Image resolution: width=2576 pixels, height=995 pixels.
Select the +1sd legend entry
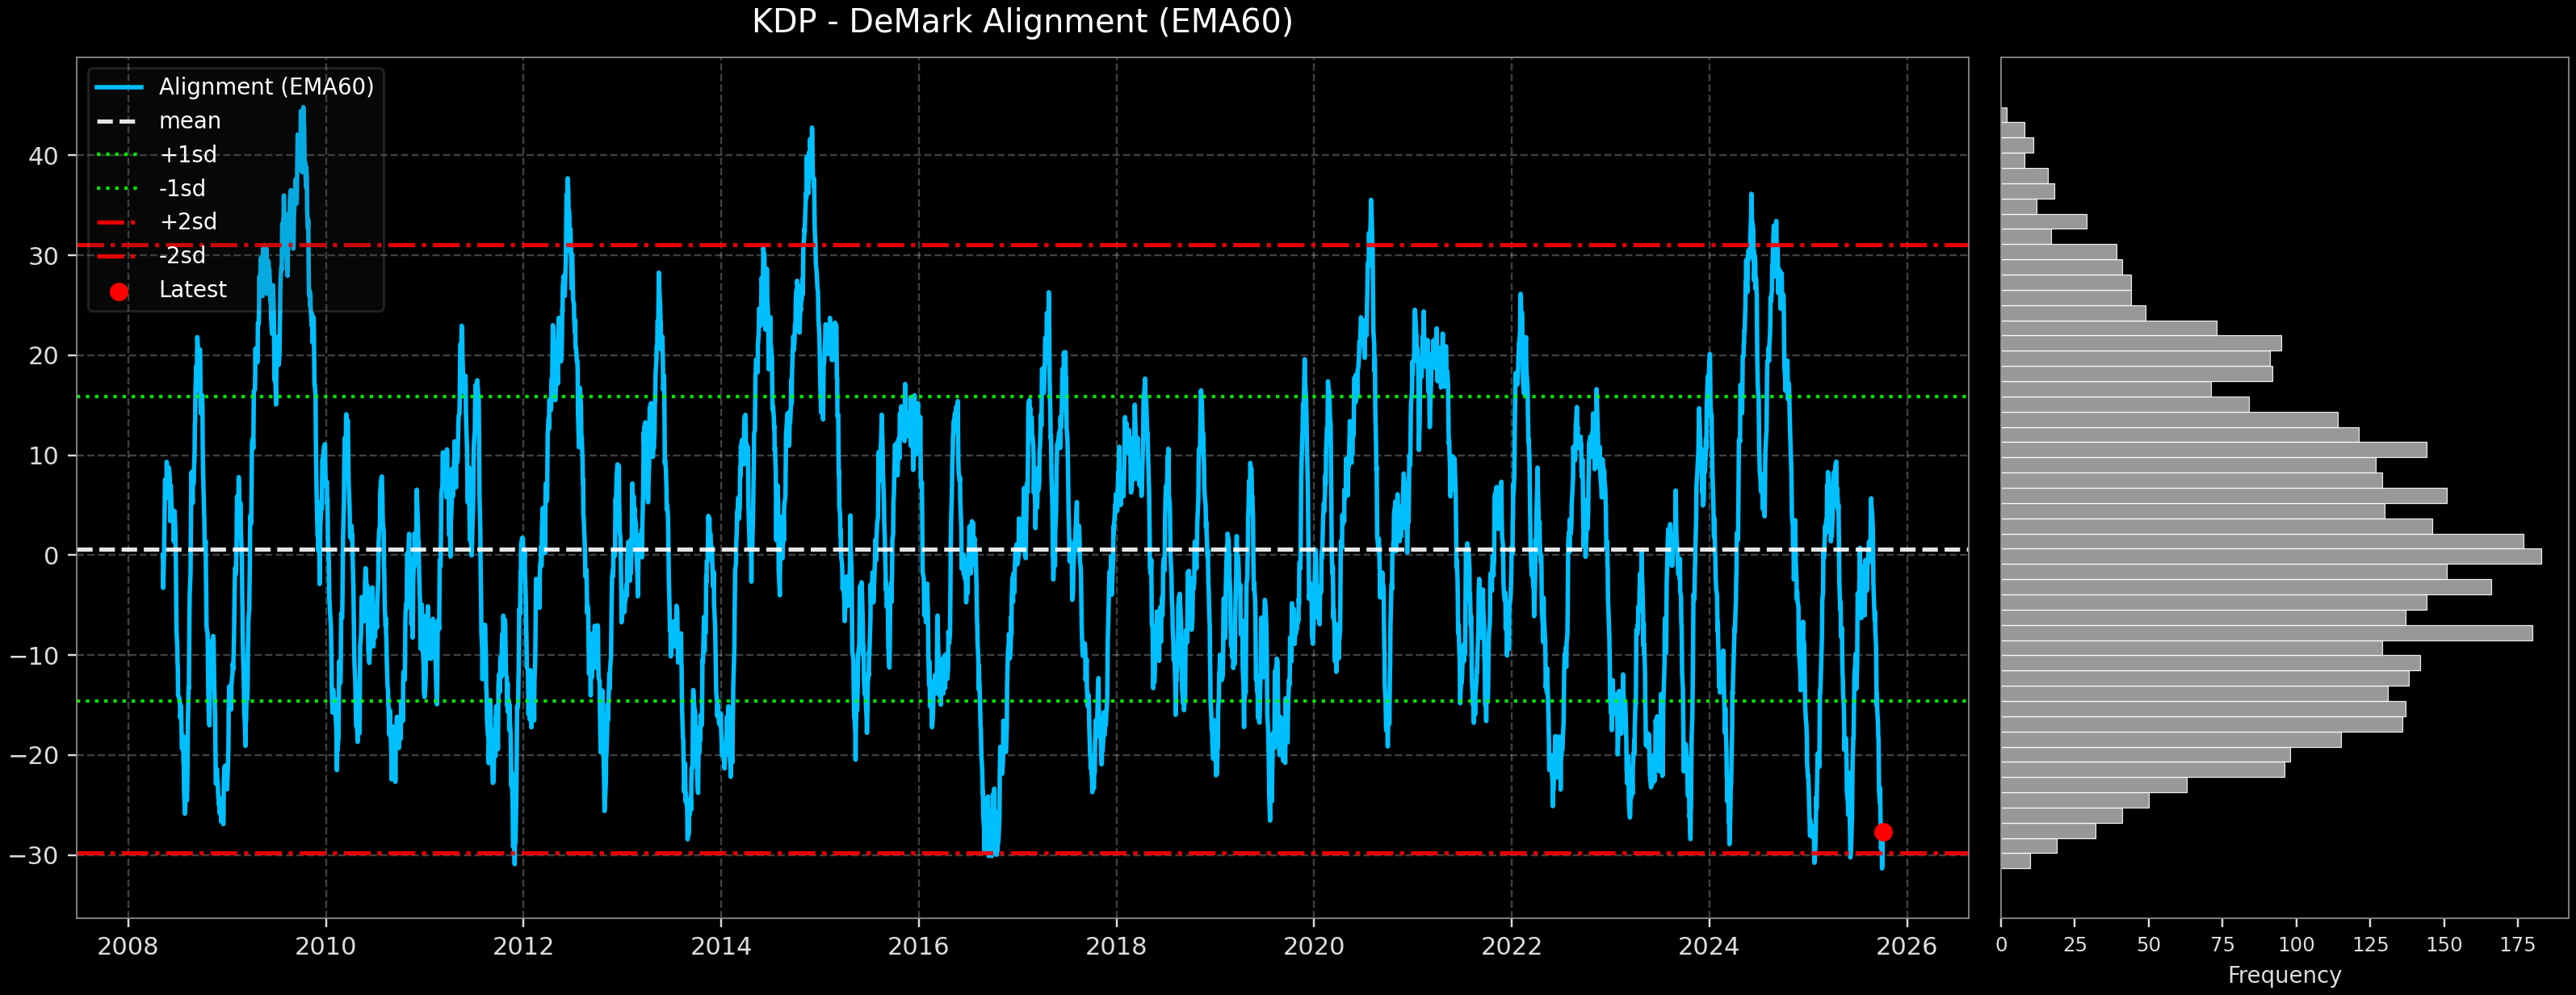click(187, 155)
